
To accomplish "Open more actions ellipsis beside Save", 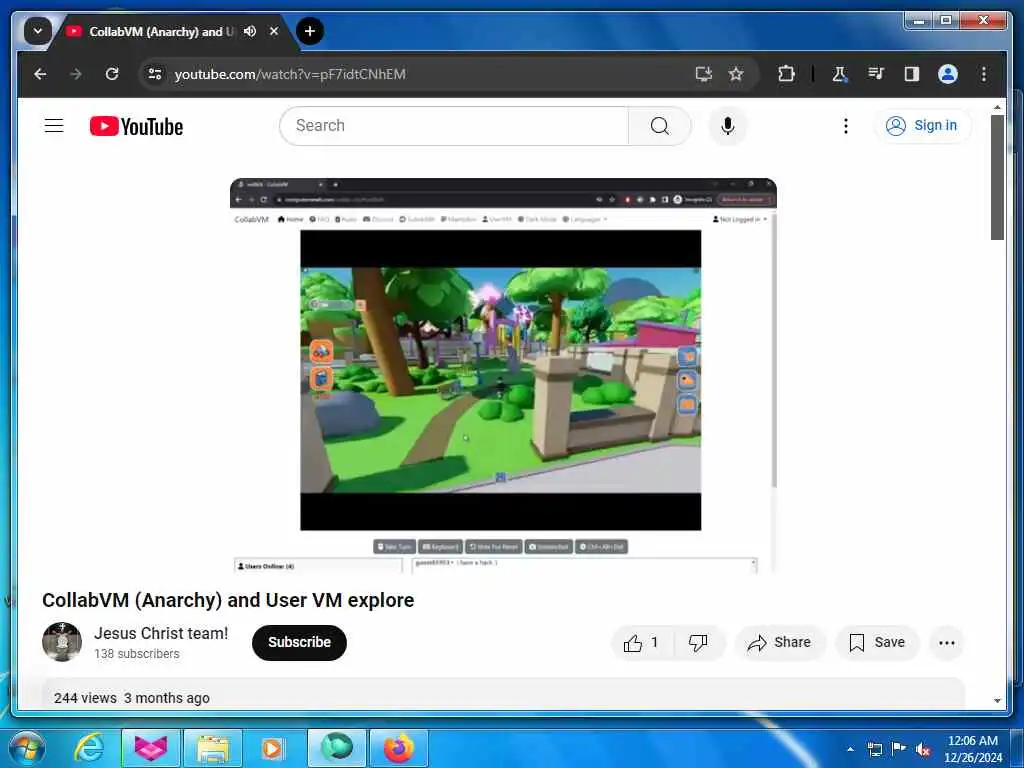I will (946, 643).
